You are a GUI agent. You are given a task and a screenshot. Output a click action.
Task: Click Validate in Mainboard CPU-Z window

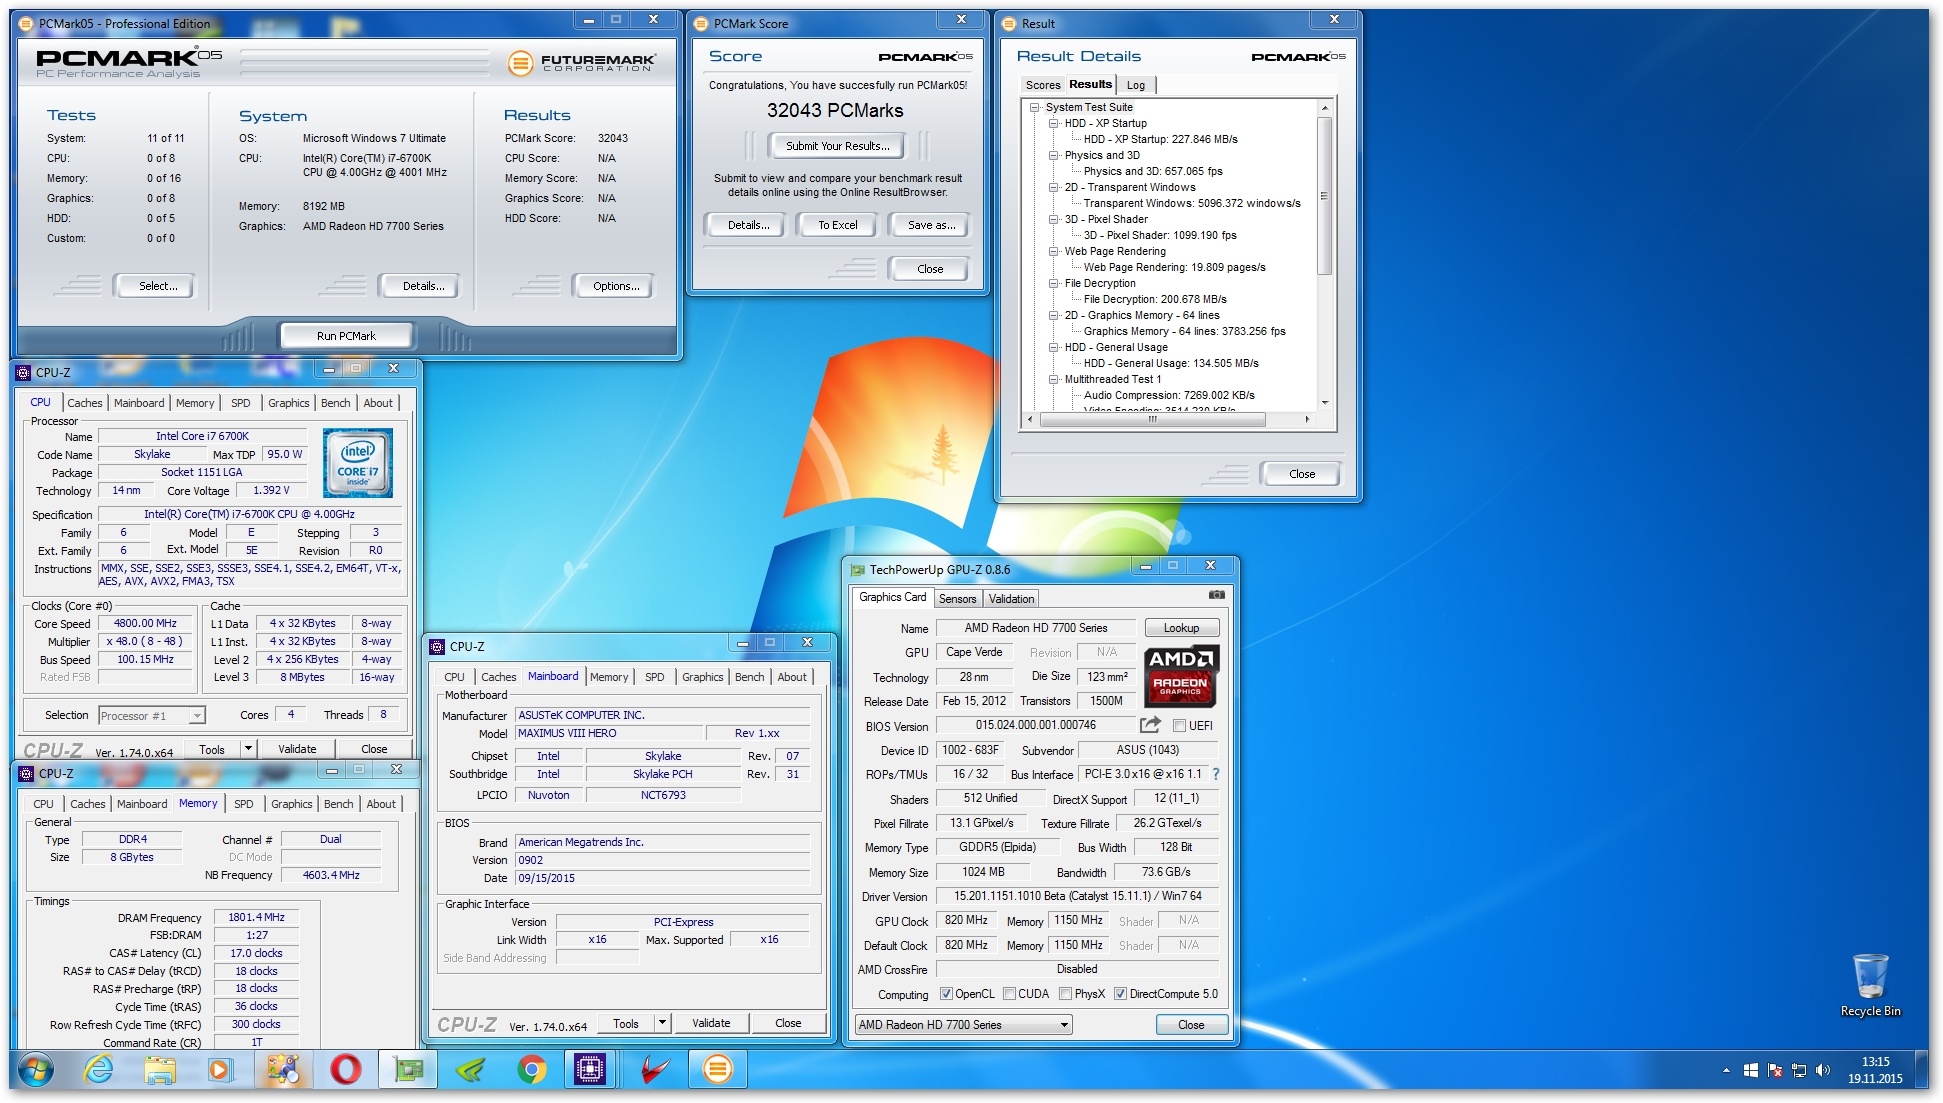[x=711, y=1023]
